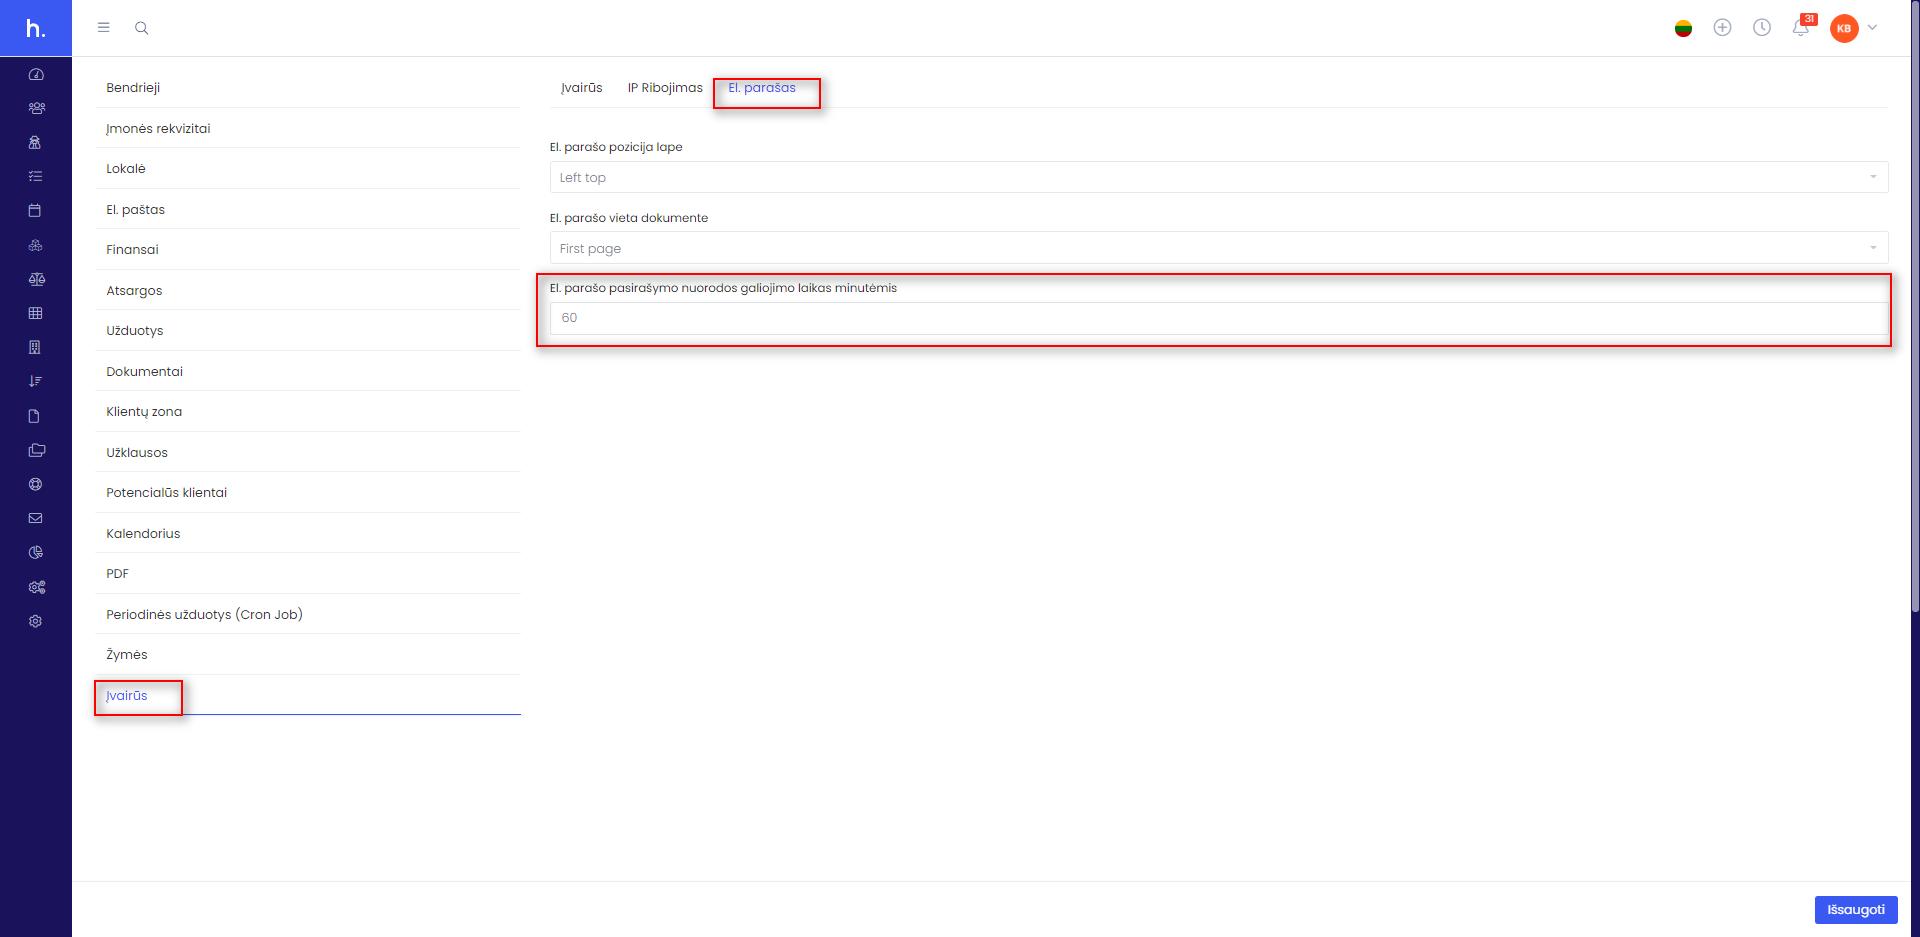Click the plus circle quick-add icon
1920x937 pixels.
[x=1722, y=28]
